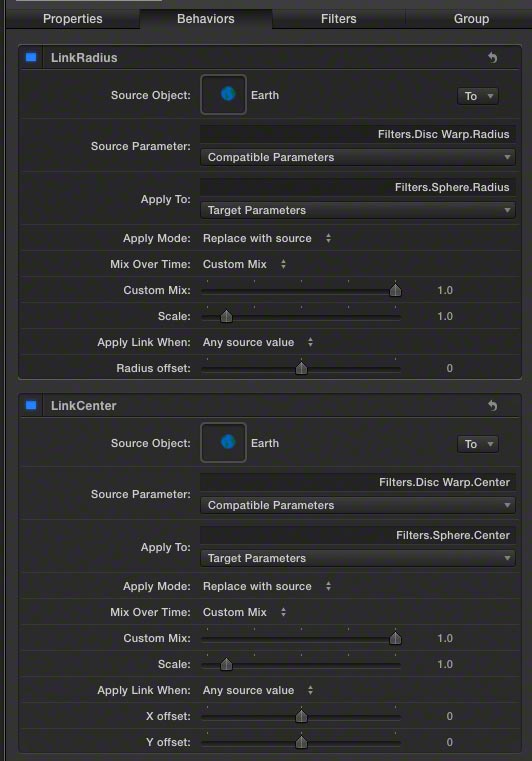Screen dimensions: 532x761
Task: Click the Y offset slider handle
Action: tap(301, 742)
